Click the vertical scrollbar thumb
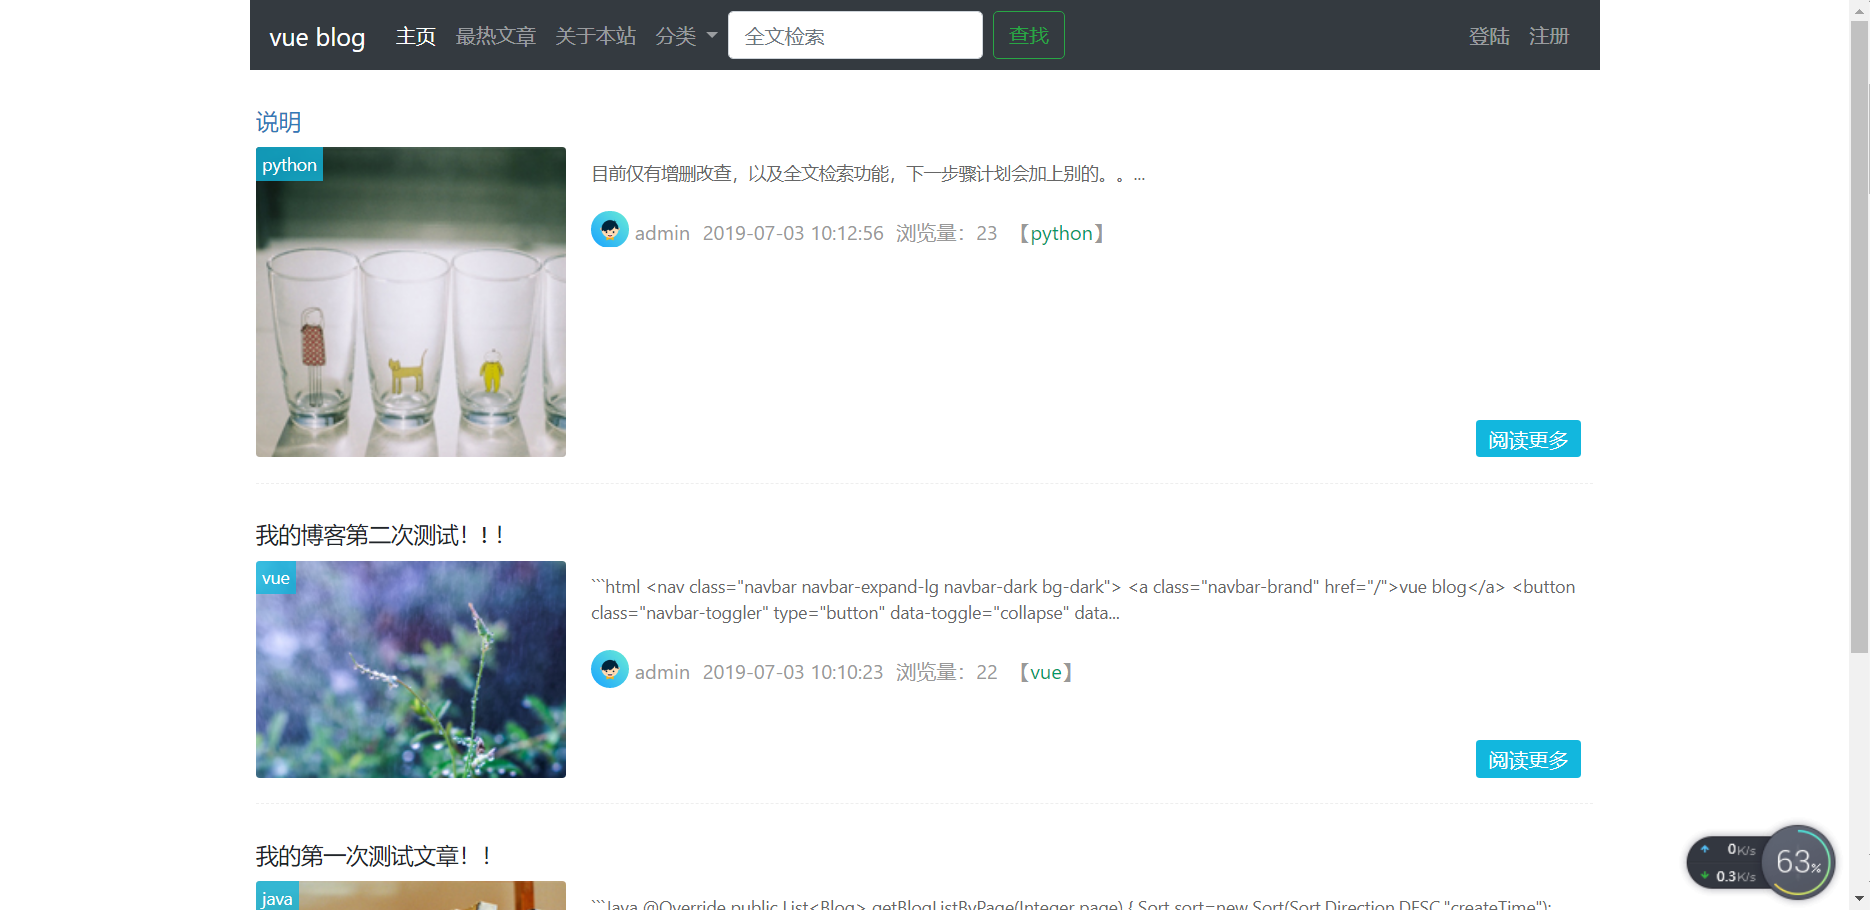The height and width of the screenshot is (910, 1870). (x=1859, y=335)
